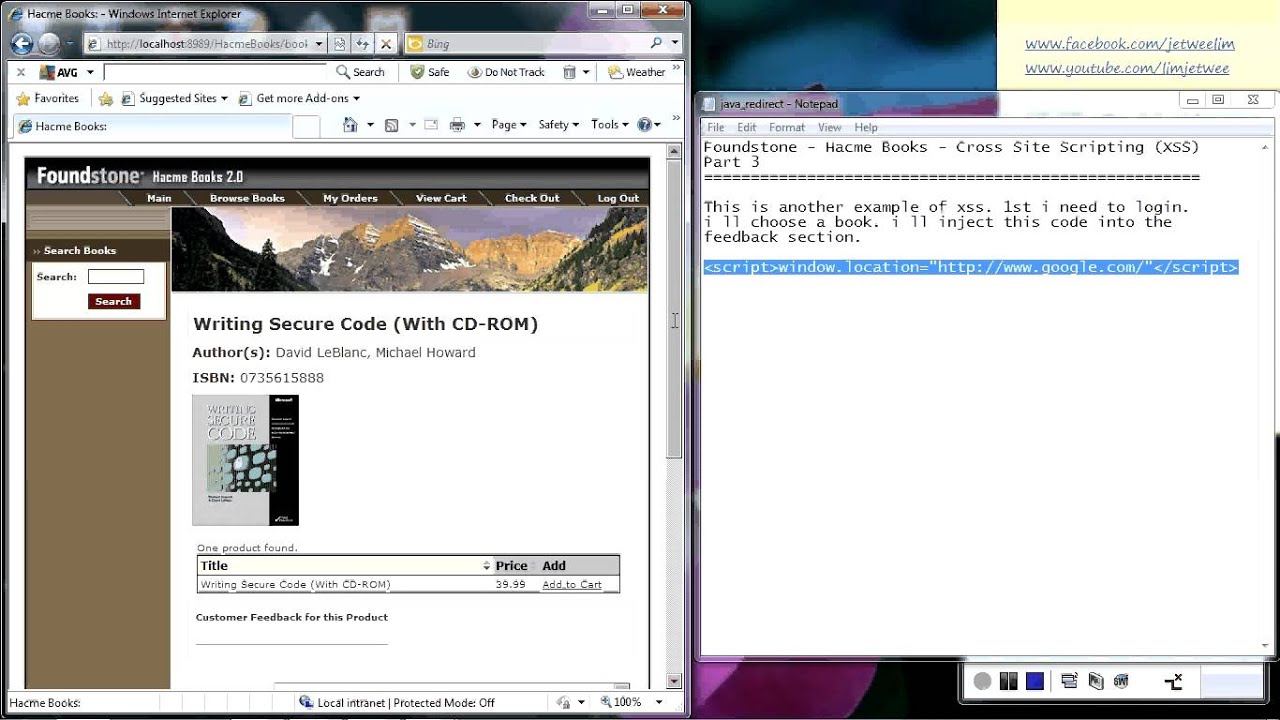This screenshot has height=720, width=1280.
Task: Open Notepad Edit menu
Action: point(747,127)
